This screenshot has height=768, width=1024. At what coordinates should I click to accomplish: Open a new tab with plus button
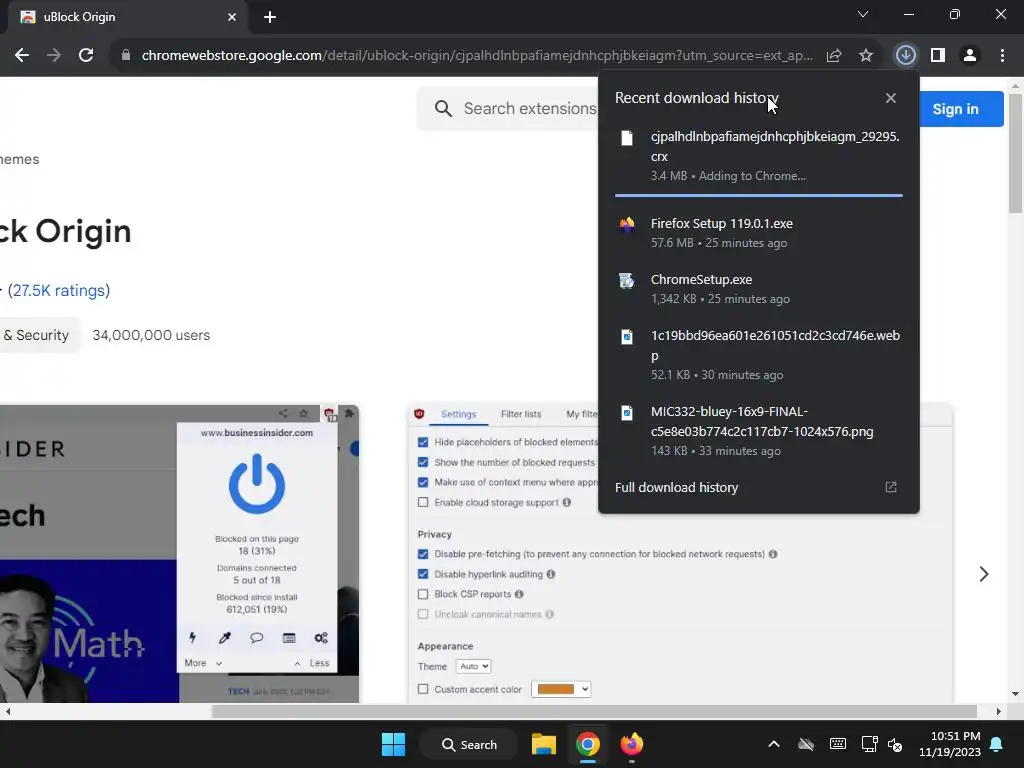point(270,17)
